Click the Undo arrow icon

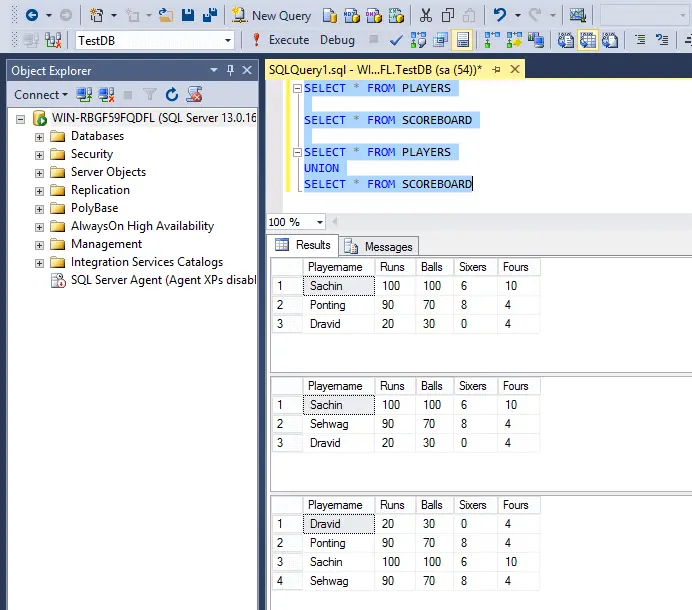click(500, 15)
